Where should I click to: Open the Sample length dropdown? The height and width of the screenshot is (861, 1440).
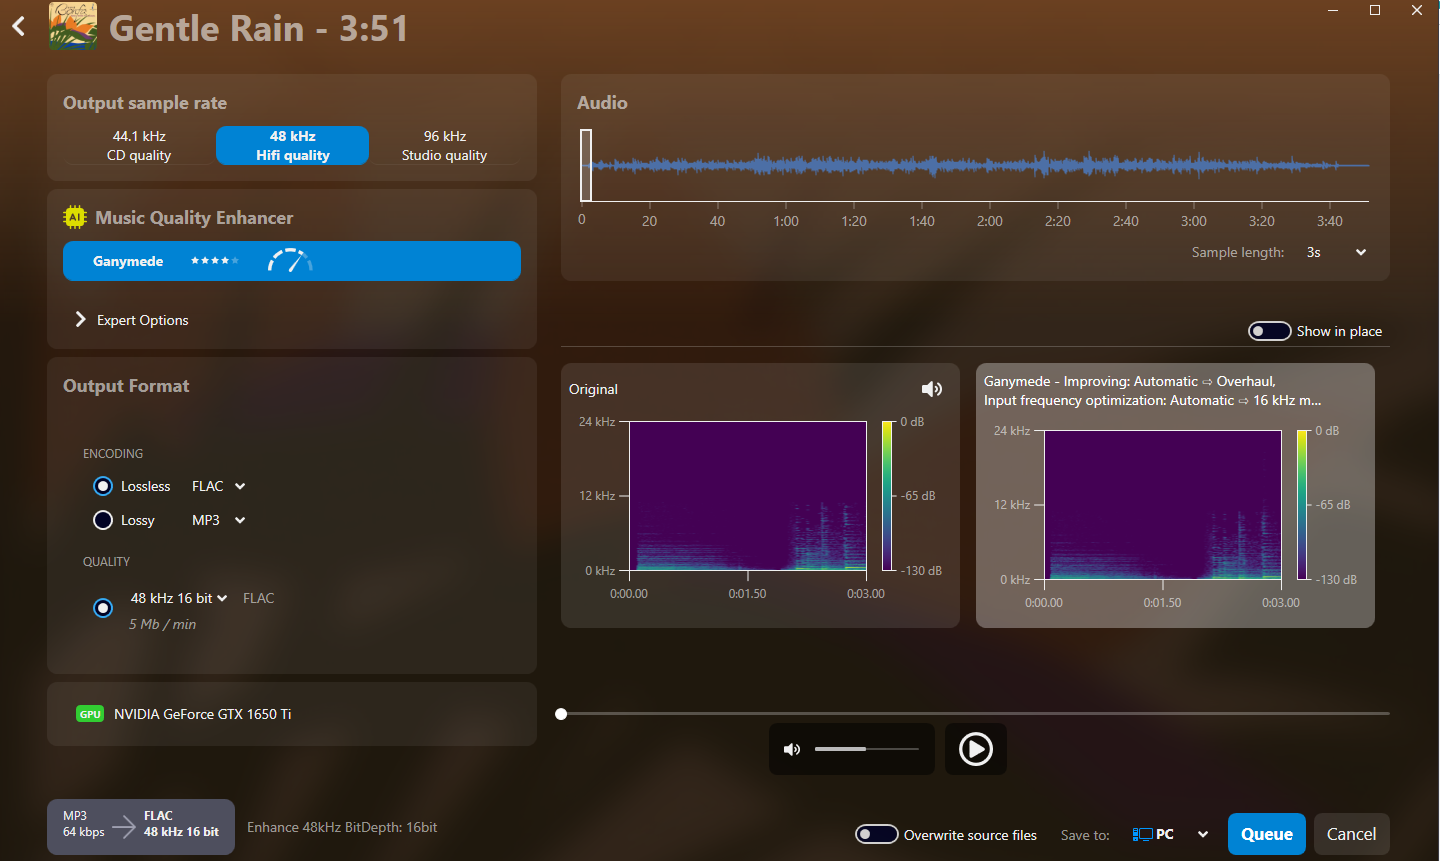(1359, 252)
